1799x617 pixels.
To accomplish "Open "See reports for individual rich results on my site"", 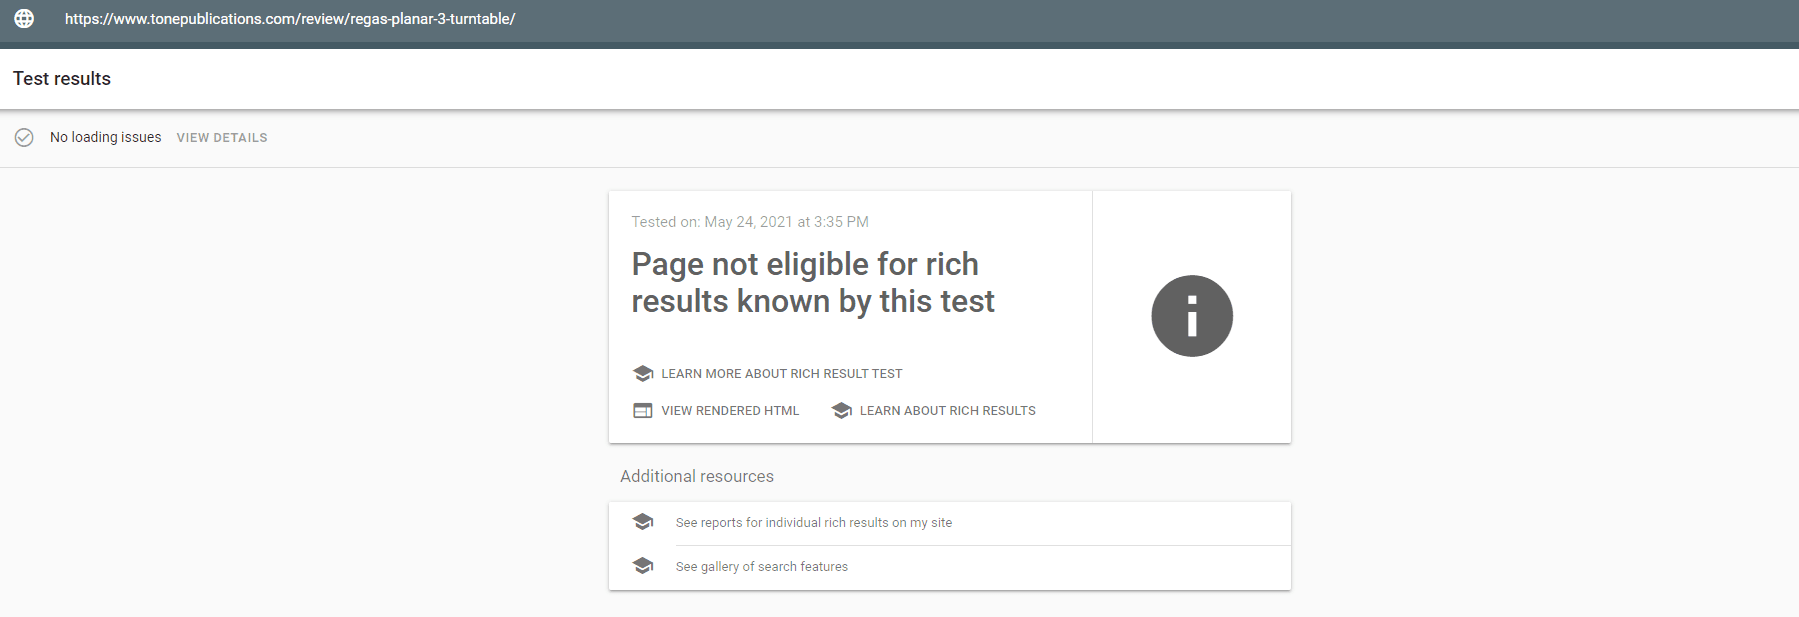I will point(813,523).
